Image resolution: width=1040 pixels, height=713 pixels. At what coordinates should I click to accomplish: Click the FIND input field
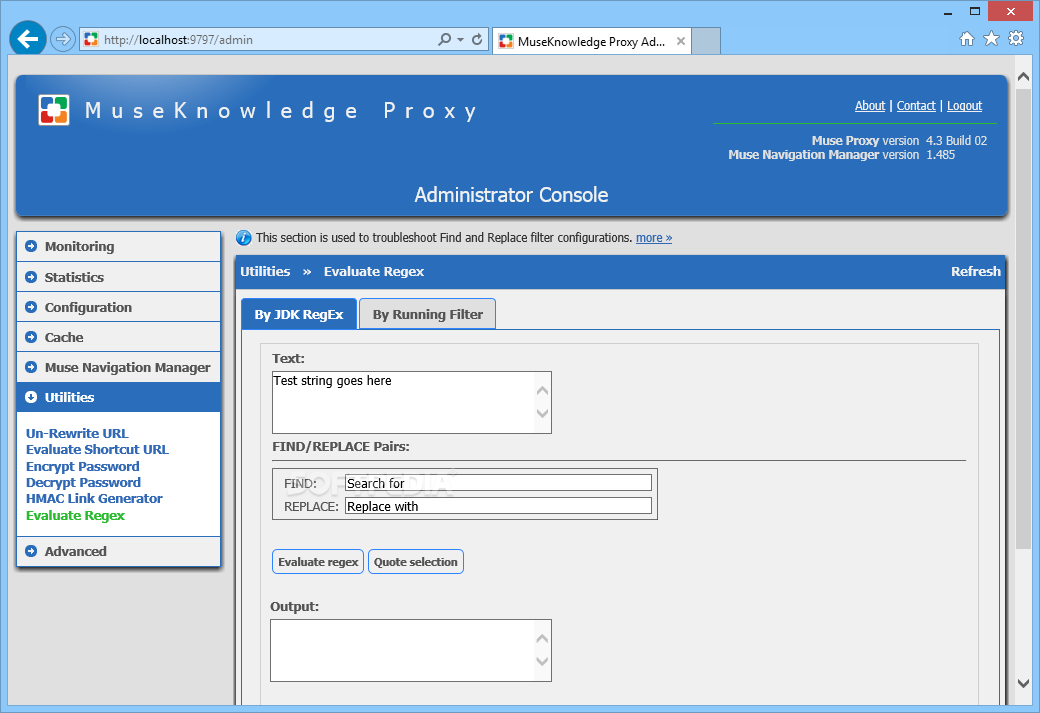pos(498,483)
